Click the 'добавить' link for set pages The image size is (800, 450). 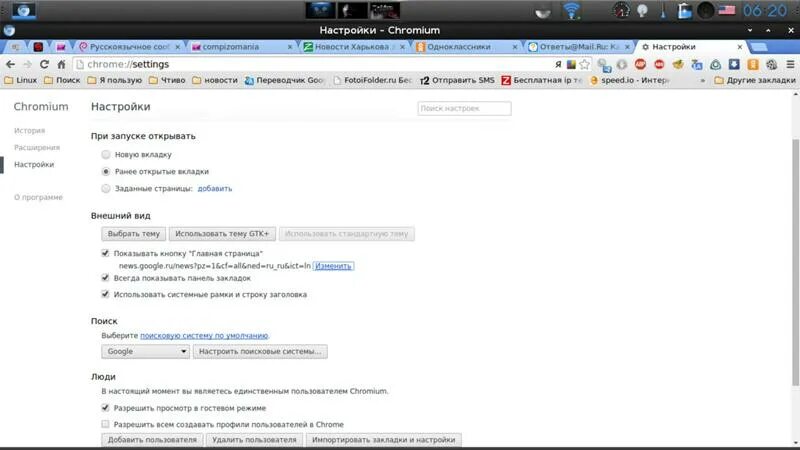pos(215,189)
